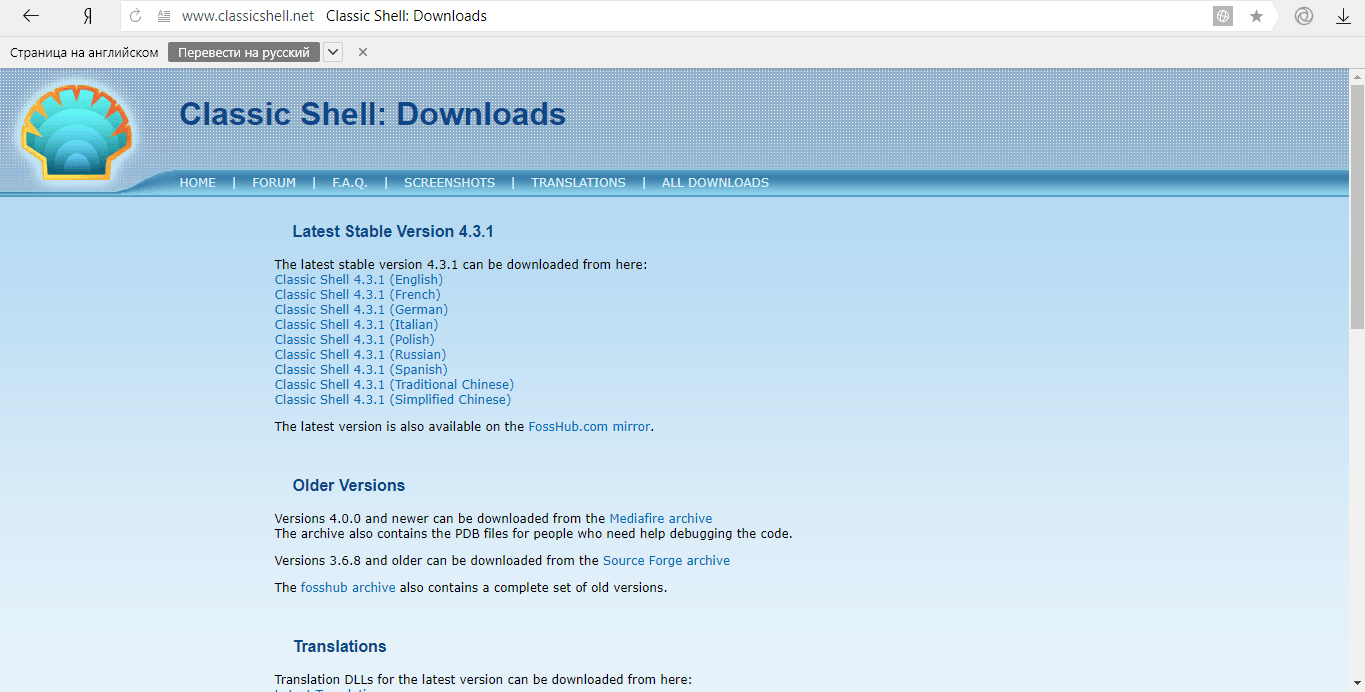Open the Mediafire archive link
The height and width of the screenshot is (692, 1365).
tap(661, 519)
